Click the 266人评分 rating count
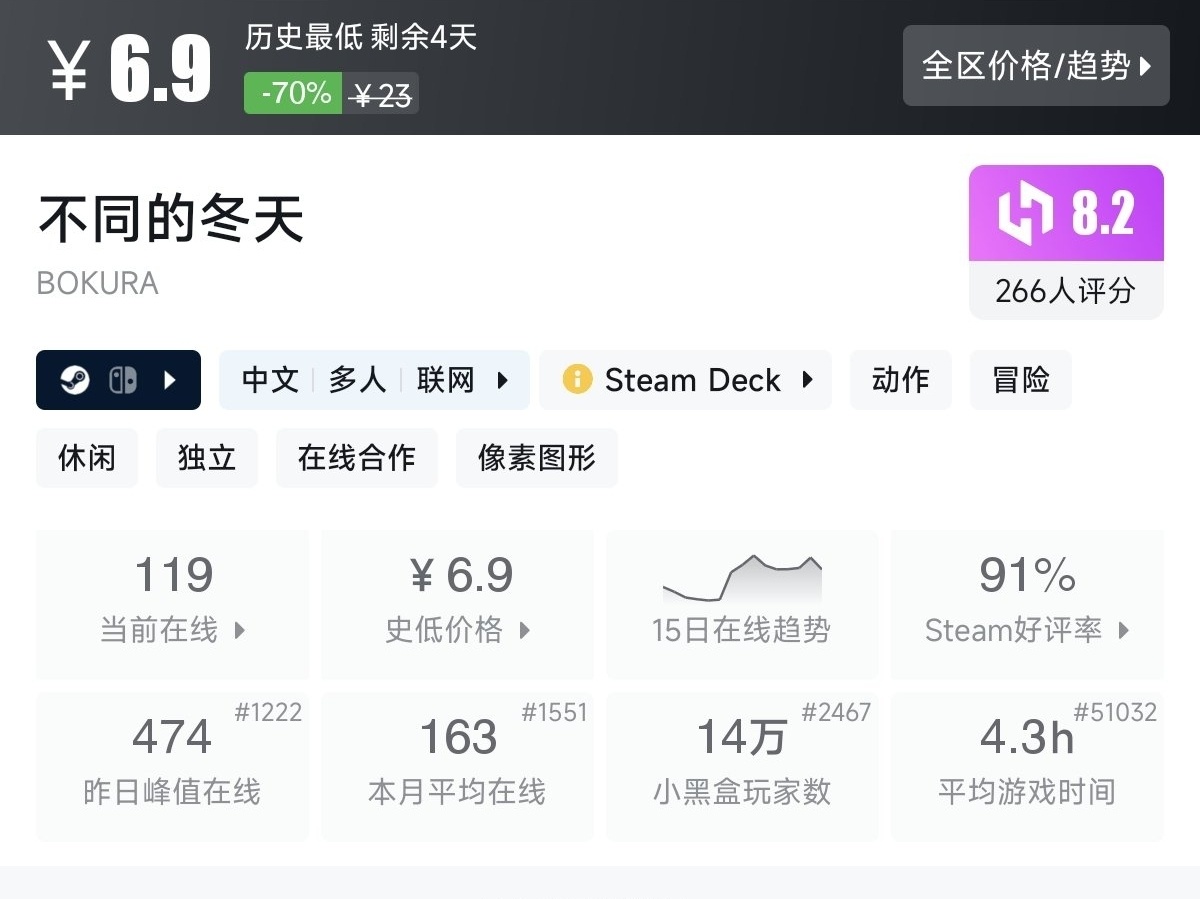This screenshot has height=899, width=1200. tap(1065, 290)
